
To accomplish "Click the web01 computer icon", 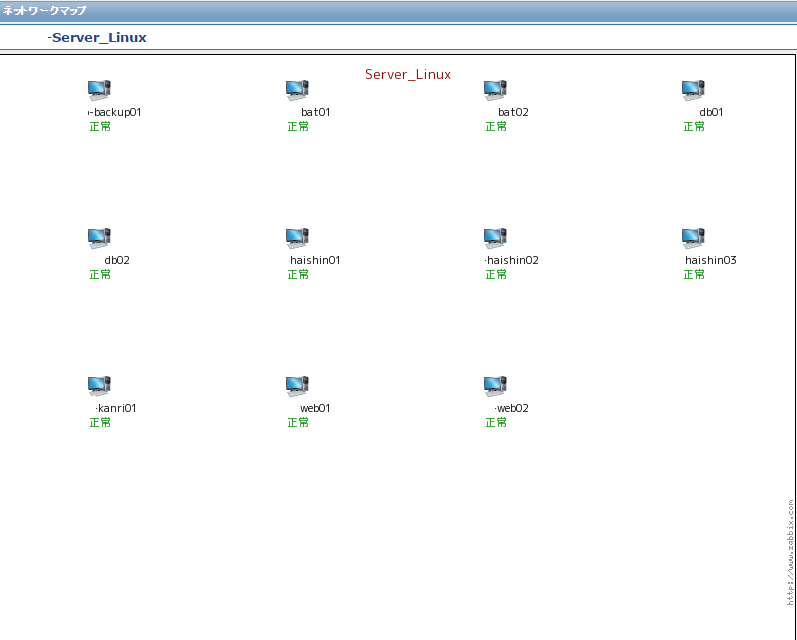I will tap(297, 386).
